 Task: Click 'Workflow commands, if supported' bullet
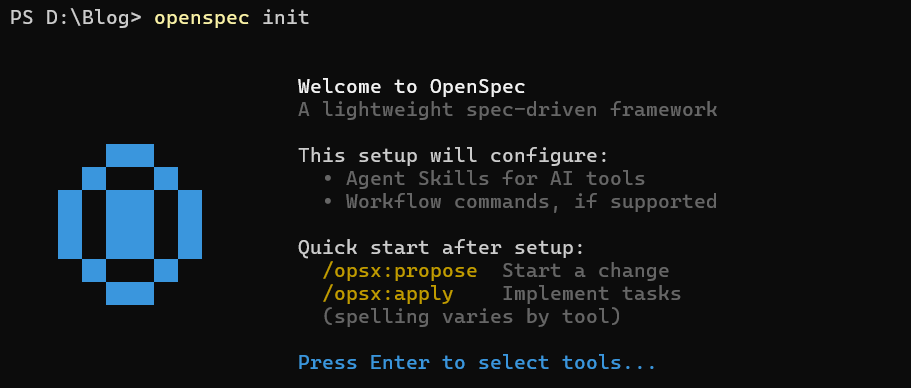pos(531,202)
